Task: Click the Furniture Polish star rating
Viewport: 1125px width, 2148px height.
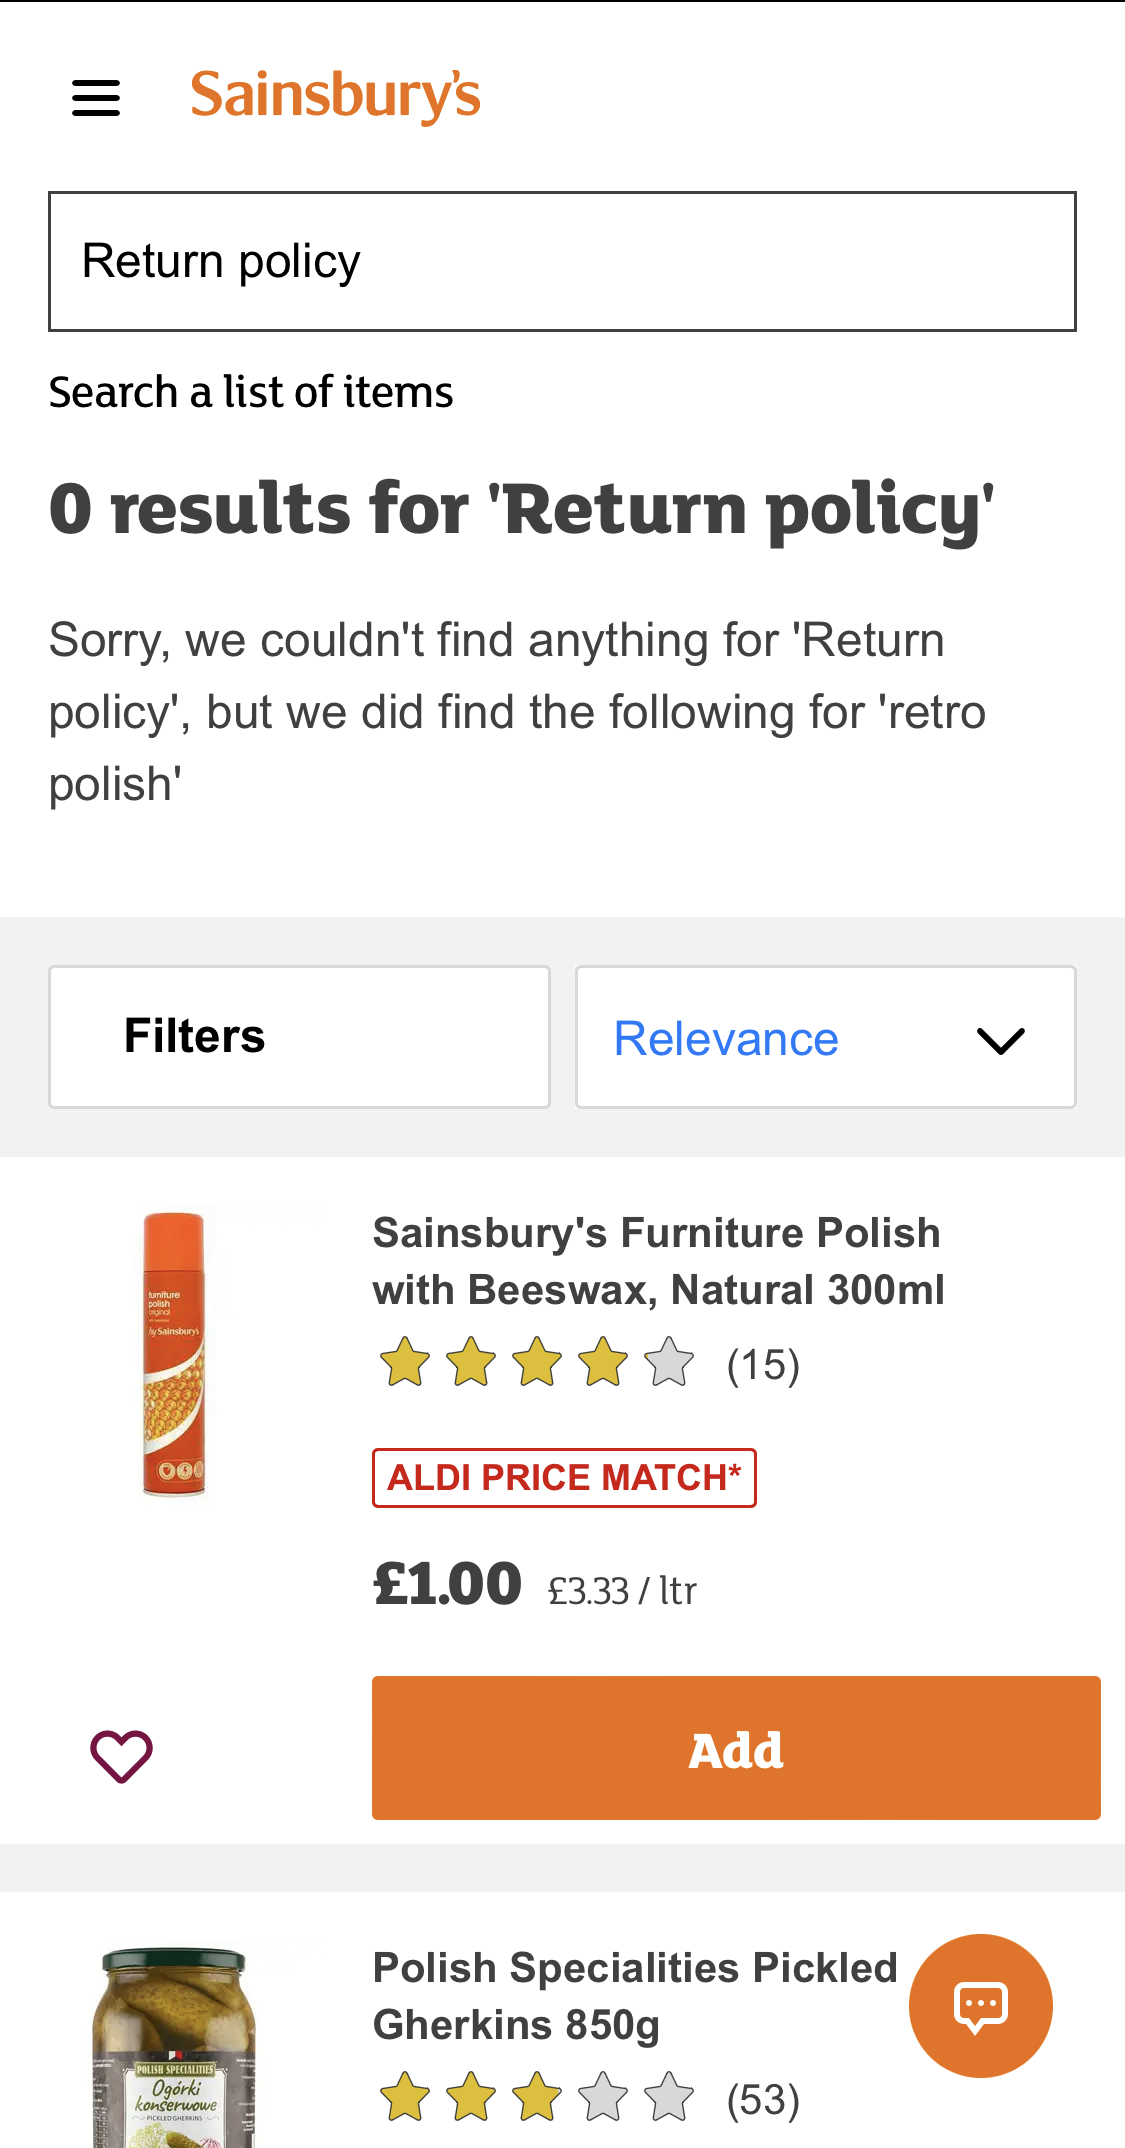Action: point(536,1363)
